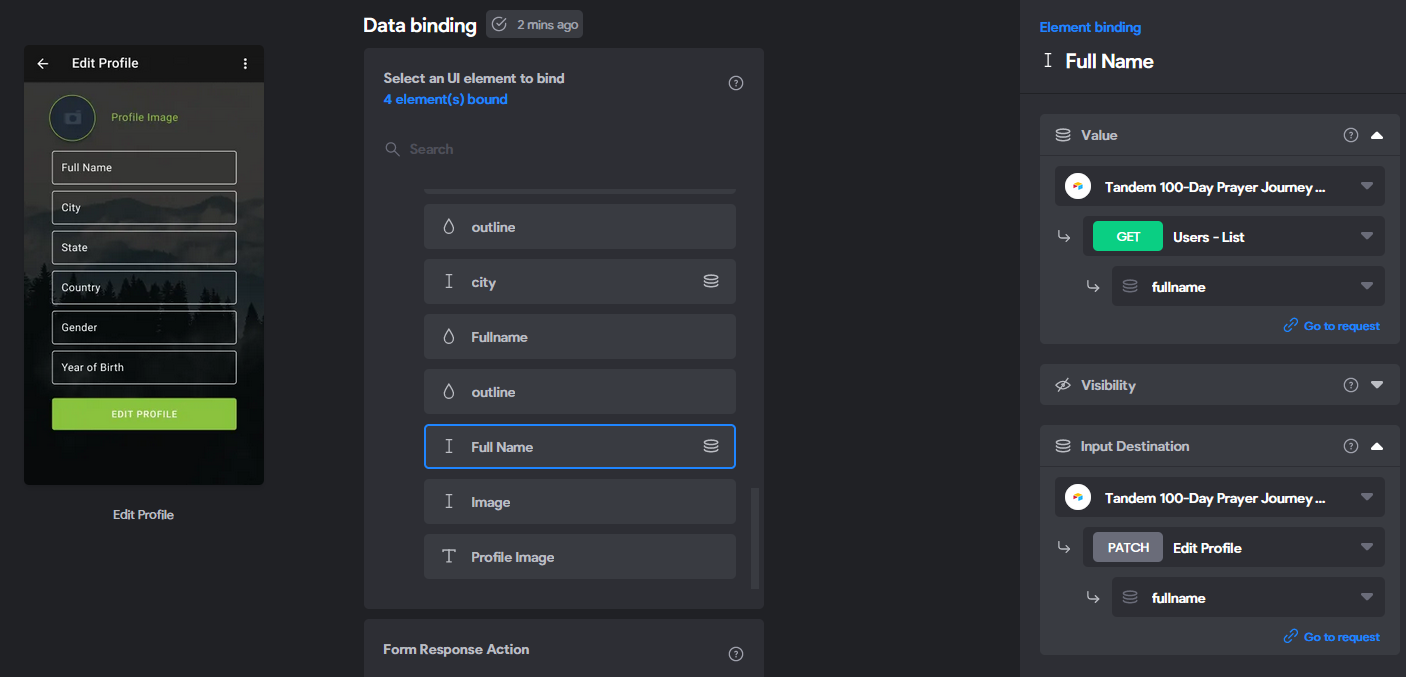Click the Element binding label
The image size is (1406, 677).
[1090, 28]
